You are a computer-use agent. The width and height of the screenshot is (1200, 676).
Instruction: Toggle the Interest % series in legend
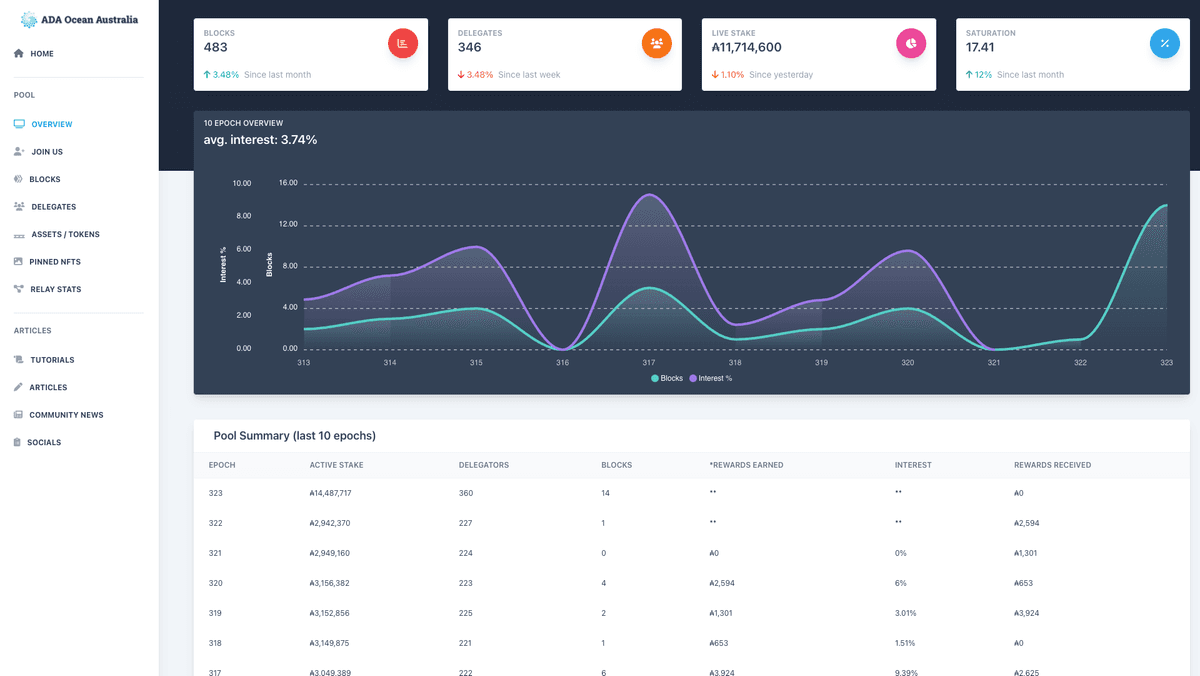[x=710, y=378]
